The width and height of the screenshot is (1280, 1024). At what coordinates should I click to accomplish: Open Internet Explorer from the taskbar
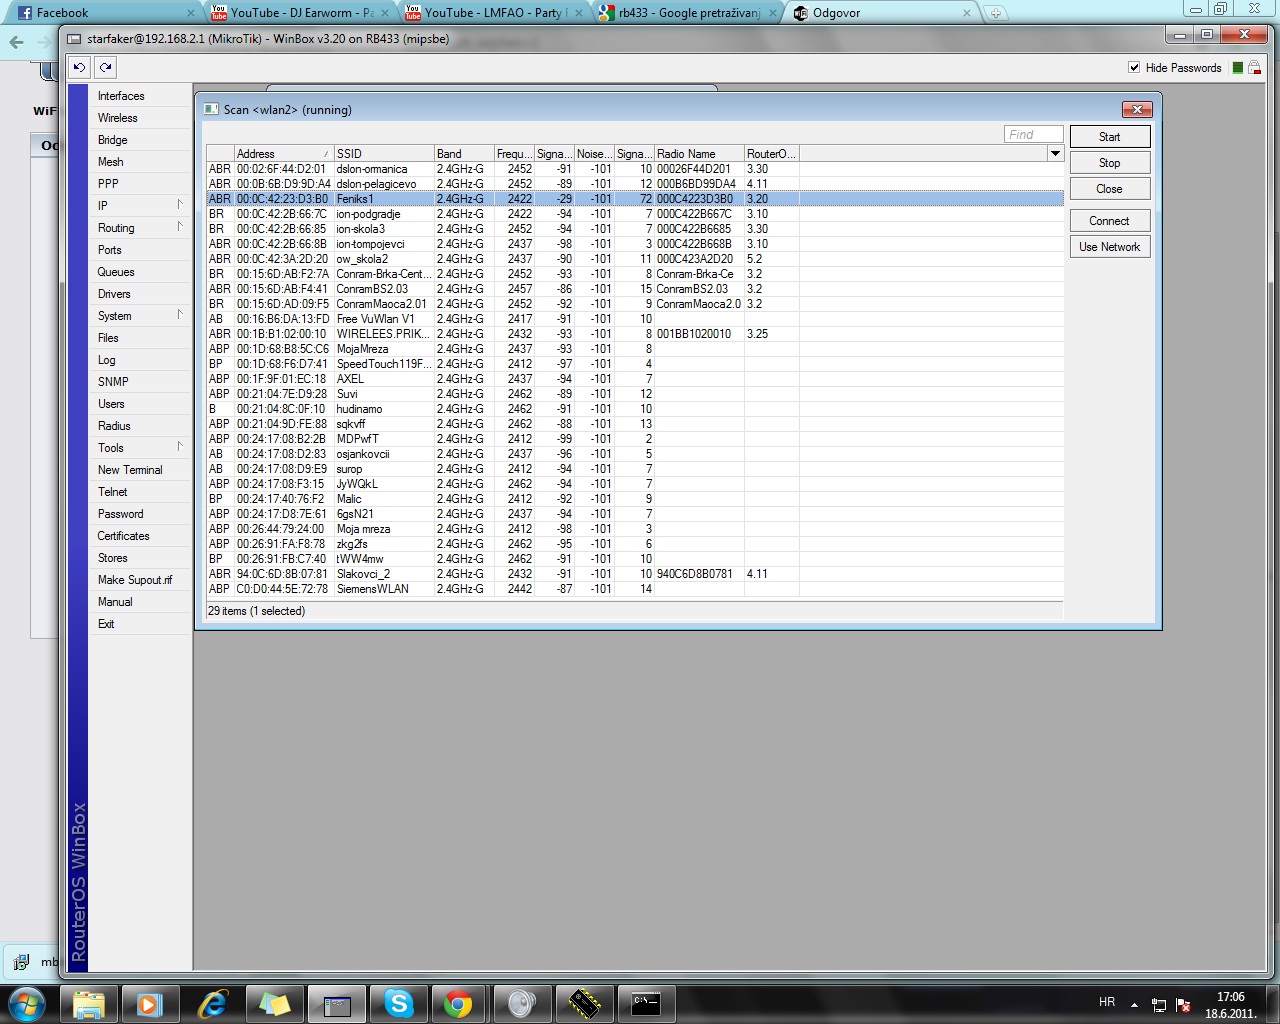[213, 1003]
